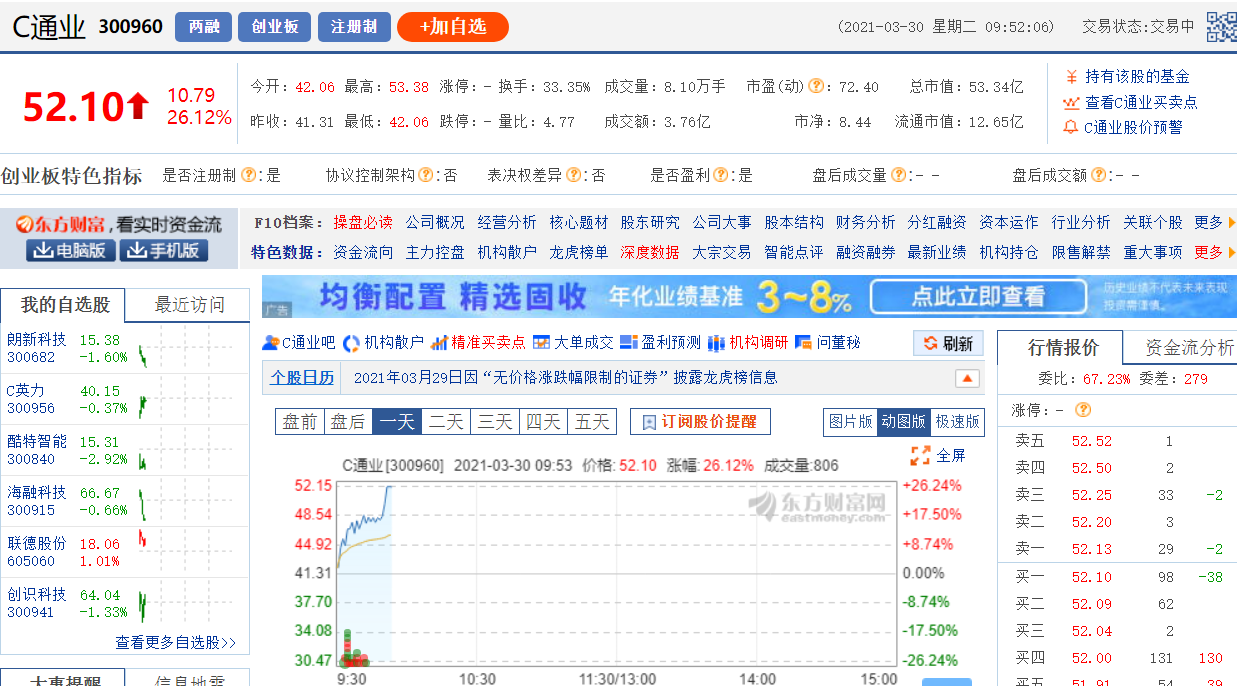This screenshot has height=686, width=1237.
Task: Click the 注册制 tag button
Action: tap(354, 27)
